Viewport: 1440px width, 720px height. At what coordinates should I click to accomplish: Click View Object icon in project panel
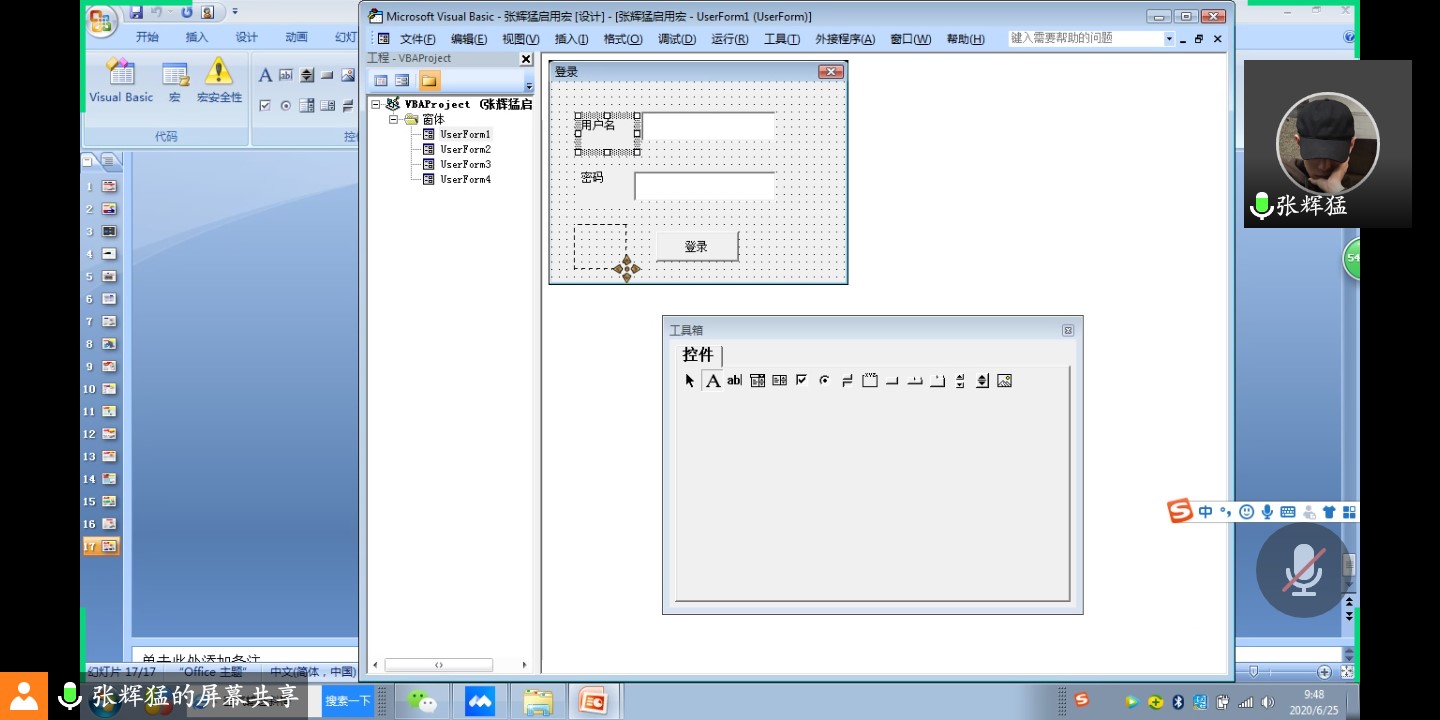coord(402,81)
